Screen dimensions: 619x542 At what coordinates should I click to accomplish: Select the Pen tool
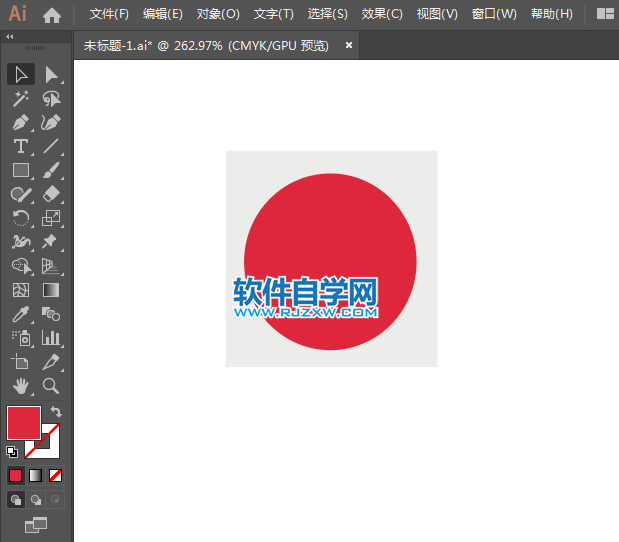click(20, 122)
